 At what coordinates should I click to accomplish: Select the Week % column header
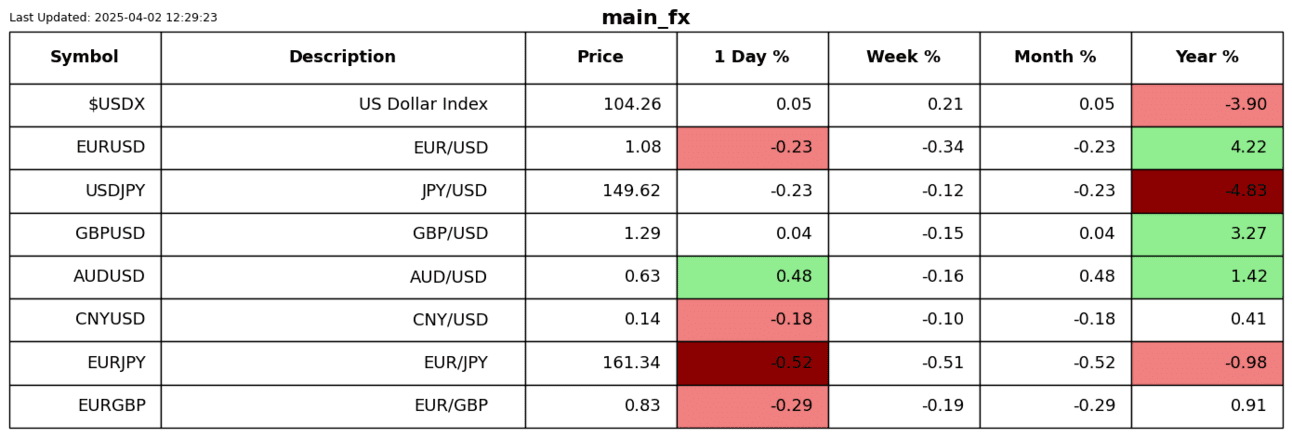click(903, 57)
